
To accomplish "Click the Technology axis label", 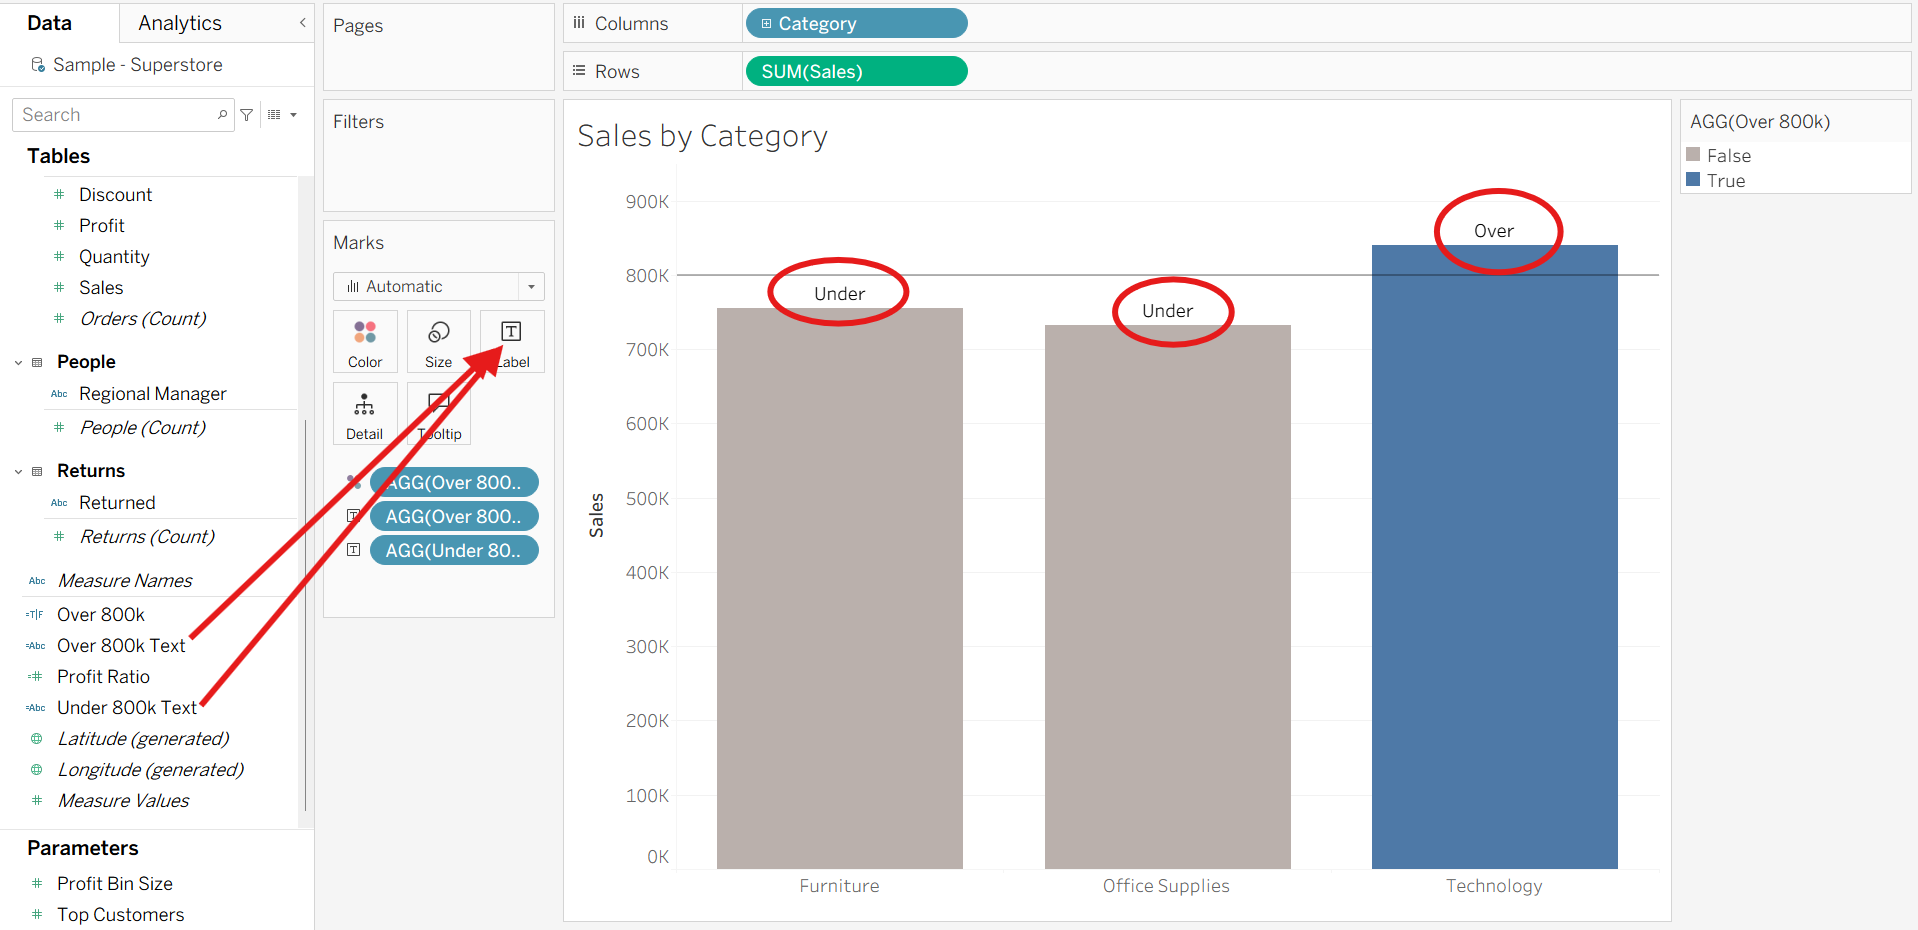I will point(1494,886).
